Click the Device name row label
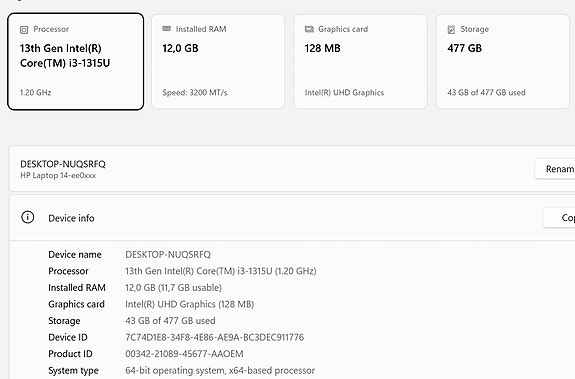 [75, 255]
